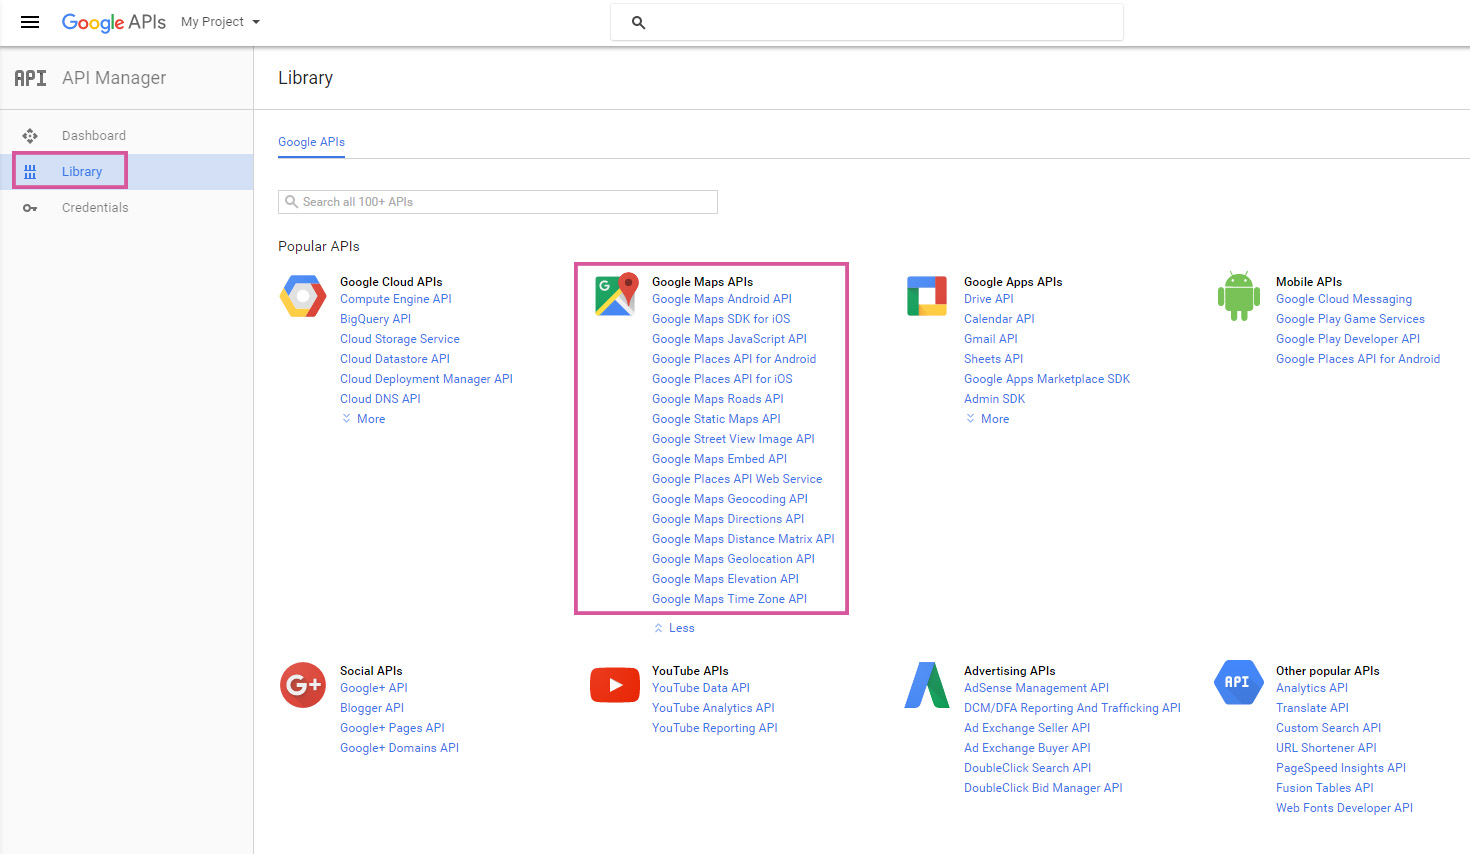Click the Google Apps APIs icon
Screen dimensions: 1470x854
tap(927, 296)
